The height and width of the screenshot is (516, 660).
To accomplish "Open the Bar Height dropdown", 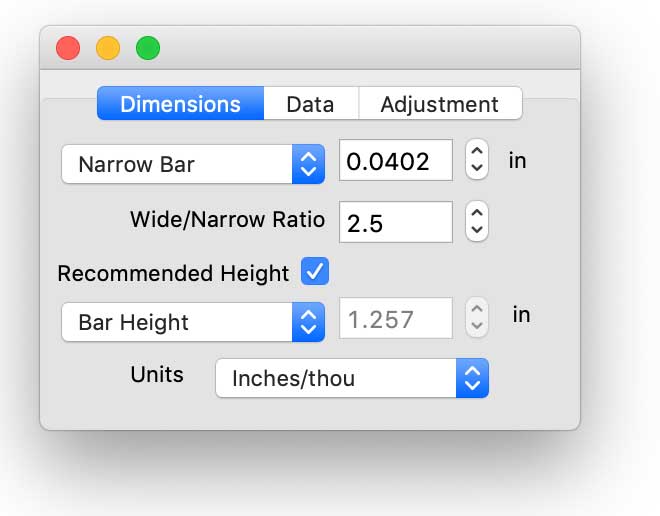I will pyautogui.click(x=193, y=322).
